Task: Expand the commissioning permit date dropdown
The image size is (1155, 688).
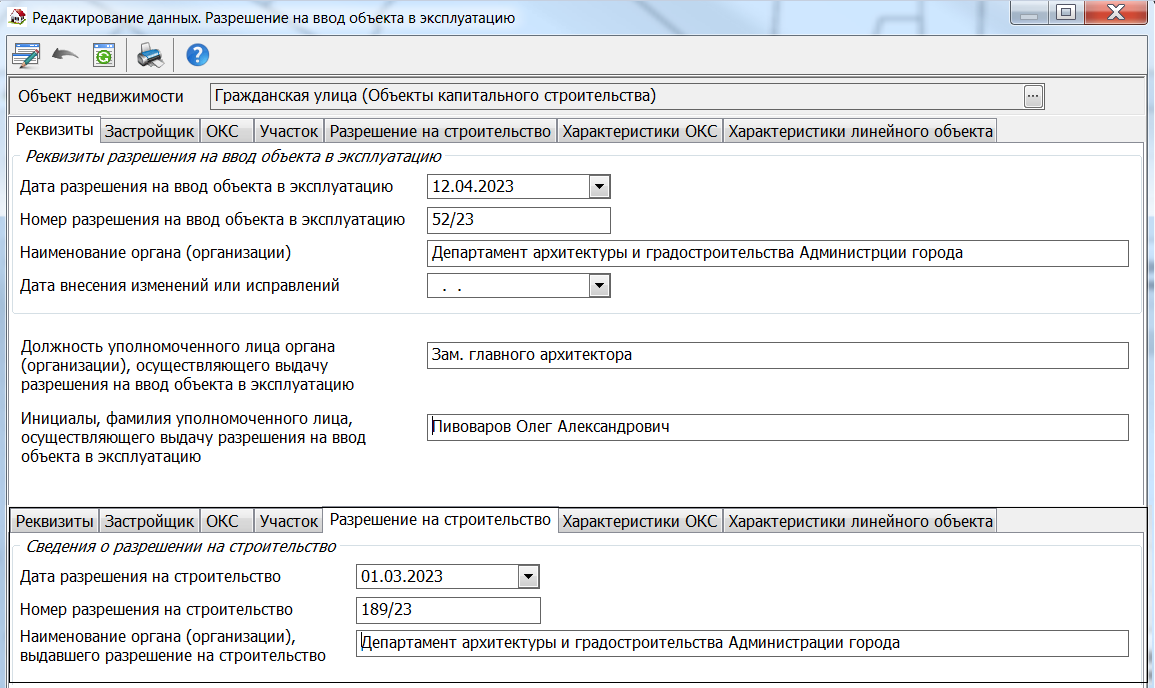Action: [599, 186]
